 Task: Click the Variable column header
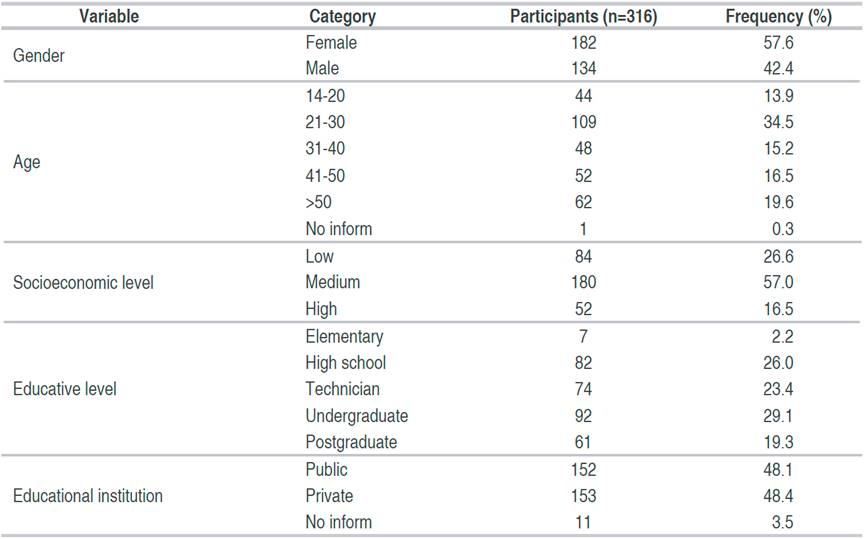(x=109, y=16)
